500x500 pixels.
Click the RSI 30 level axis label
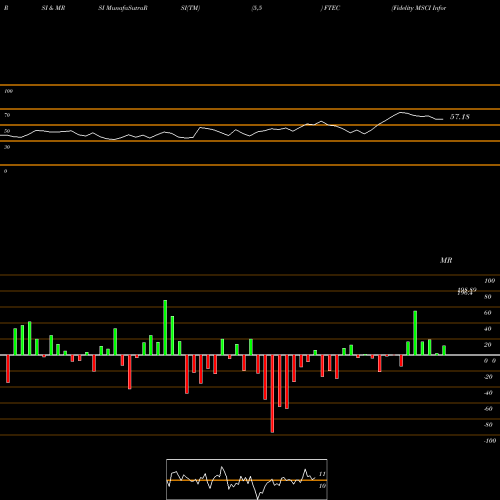[x=7, y=147]
